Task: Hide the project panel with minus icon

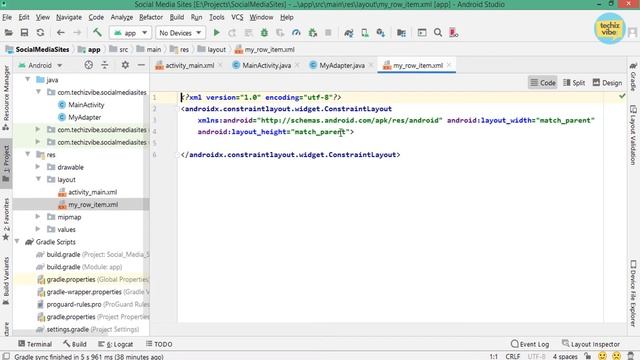Action: pos(141,65)
